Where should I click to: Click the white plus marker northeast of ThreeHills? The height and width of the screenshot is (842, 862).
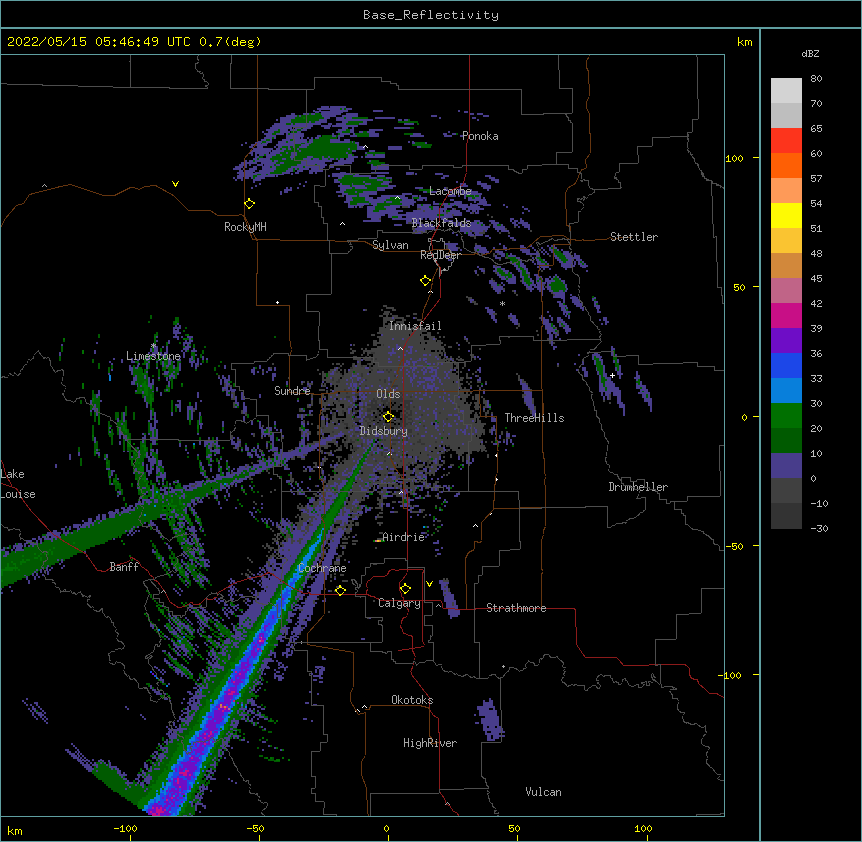coord(612,375)
